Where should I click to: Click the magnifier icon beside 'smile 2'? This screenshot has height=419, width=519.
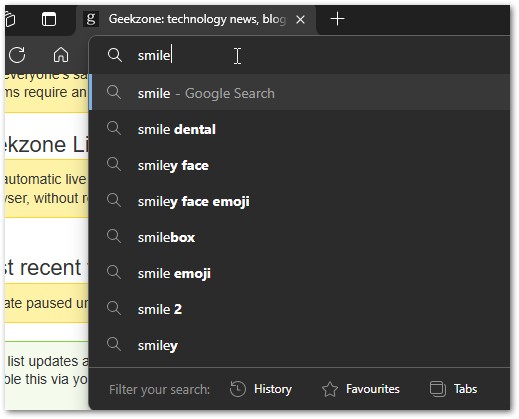click(x=114, y=308)
